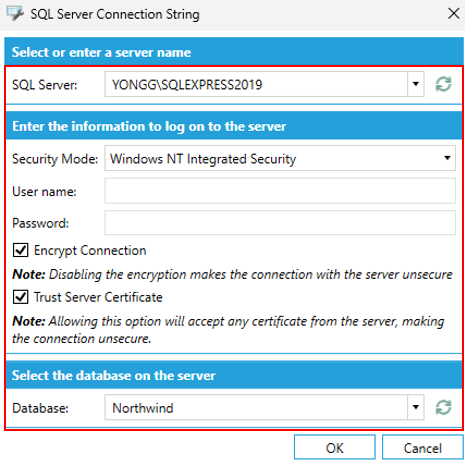Cancel the connection string dialog
This screenshot has width=465, height=460.
point(423,448)
